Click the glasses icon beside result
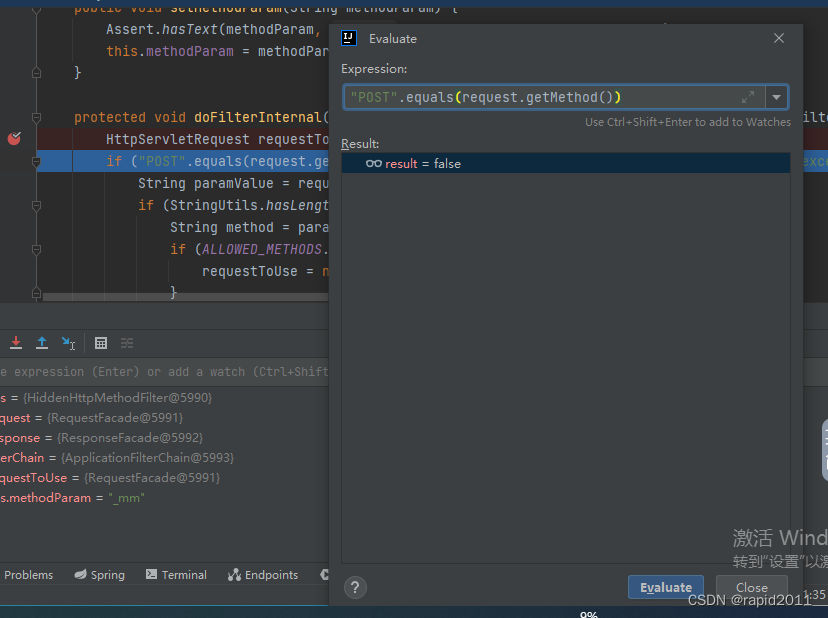This screenshot has height=618, width=828. 373,164
